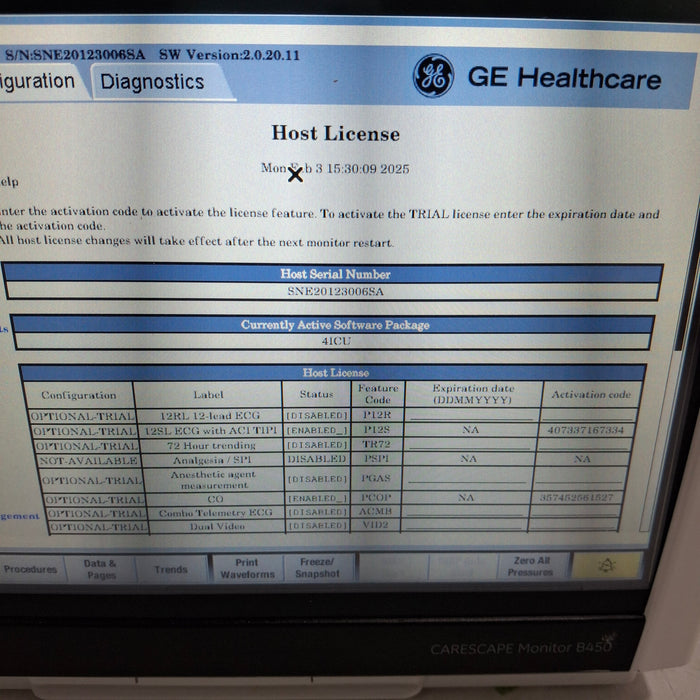Screen dimensions: 700x700
Task: Click the GE Healthcare round logo
Action: (433, 76)
